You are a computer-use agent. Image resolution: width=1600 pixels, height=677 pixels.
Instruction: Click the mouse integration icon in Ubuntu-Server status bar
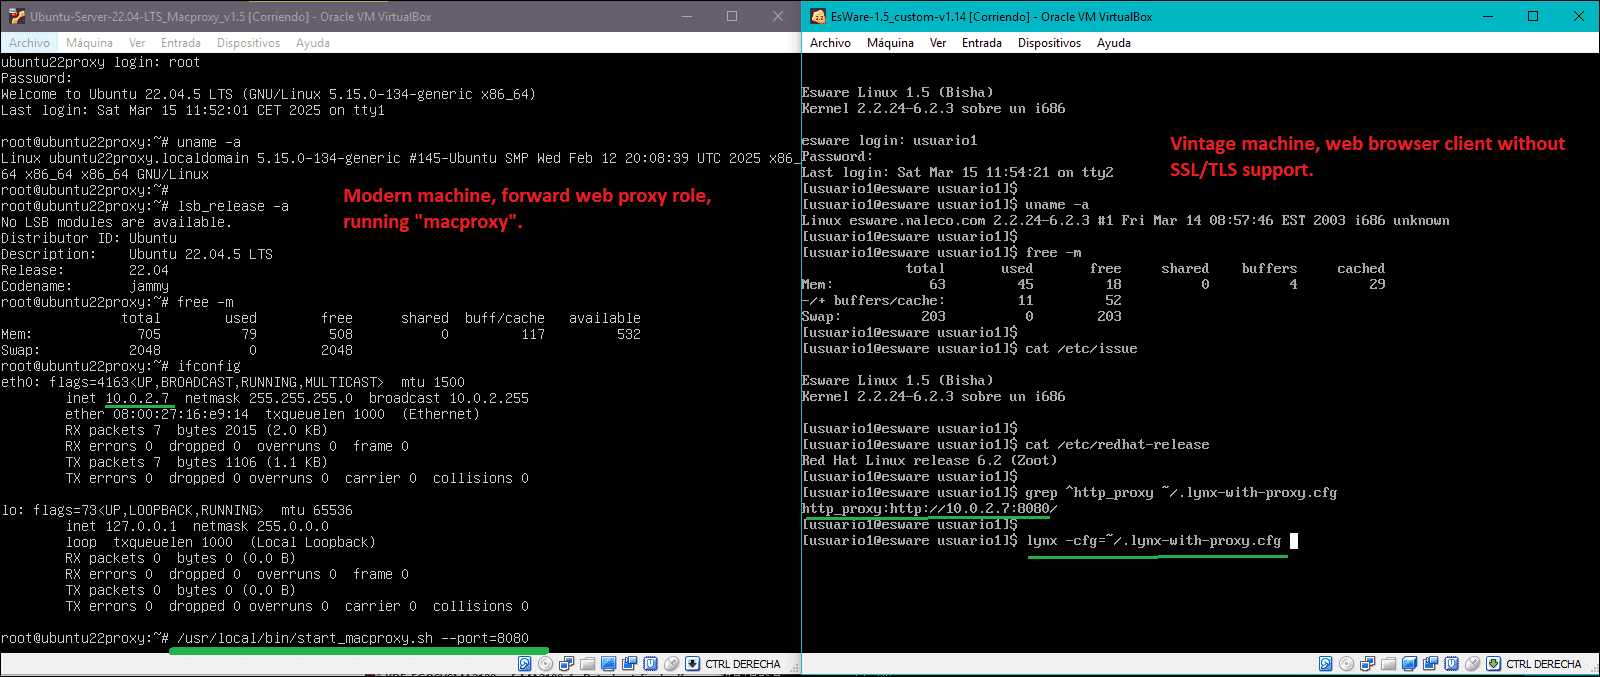coord(671,663)
